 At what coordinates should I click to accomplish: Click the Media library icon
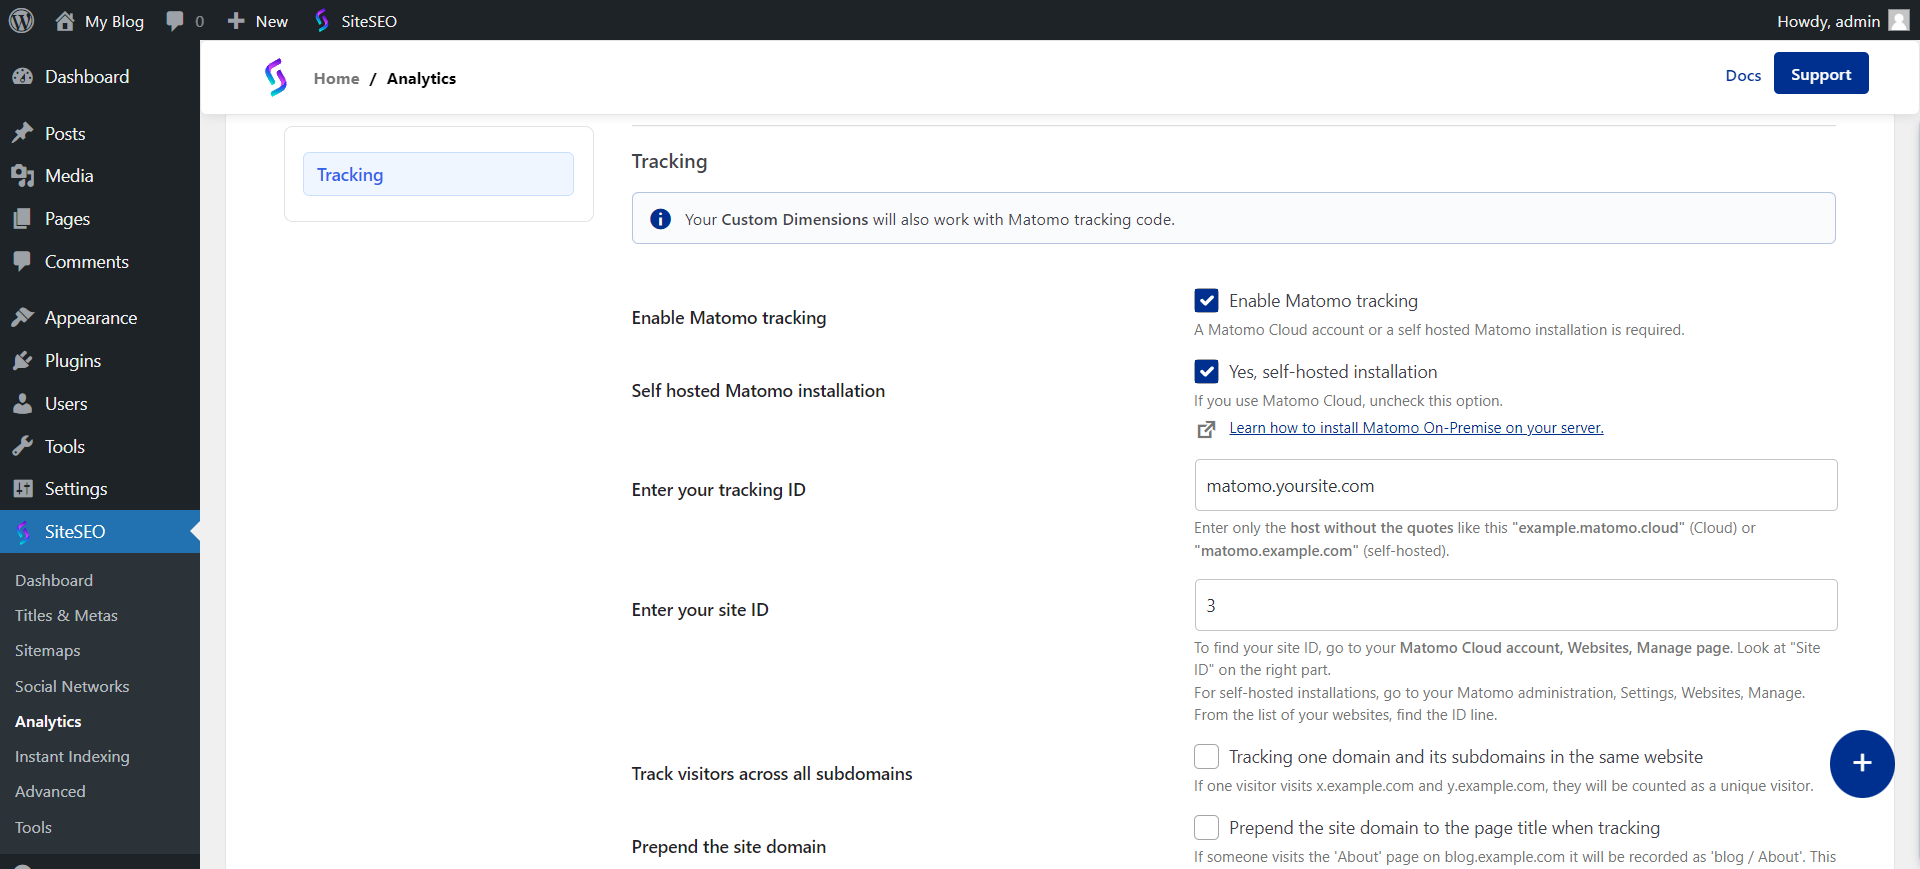tap(23, 176)
